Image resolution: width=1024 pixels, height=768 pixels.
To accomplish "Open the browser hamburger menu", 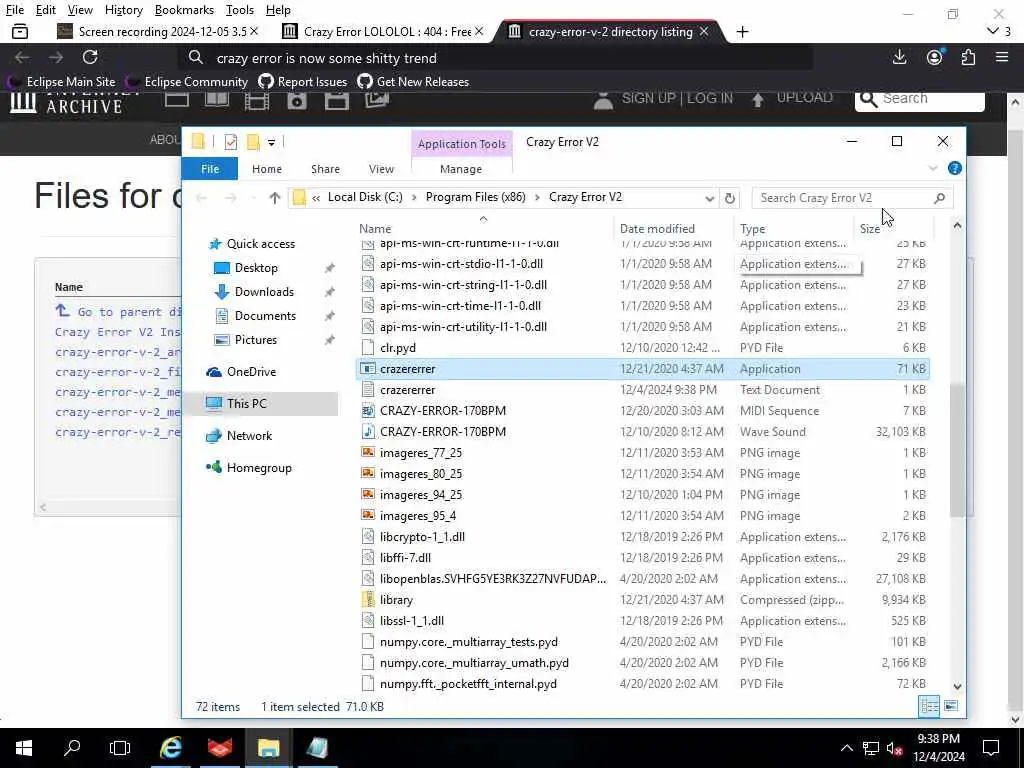I will pyautogui.click(x=1002, y=57).
